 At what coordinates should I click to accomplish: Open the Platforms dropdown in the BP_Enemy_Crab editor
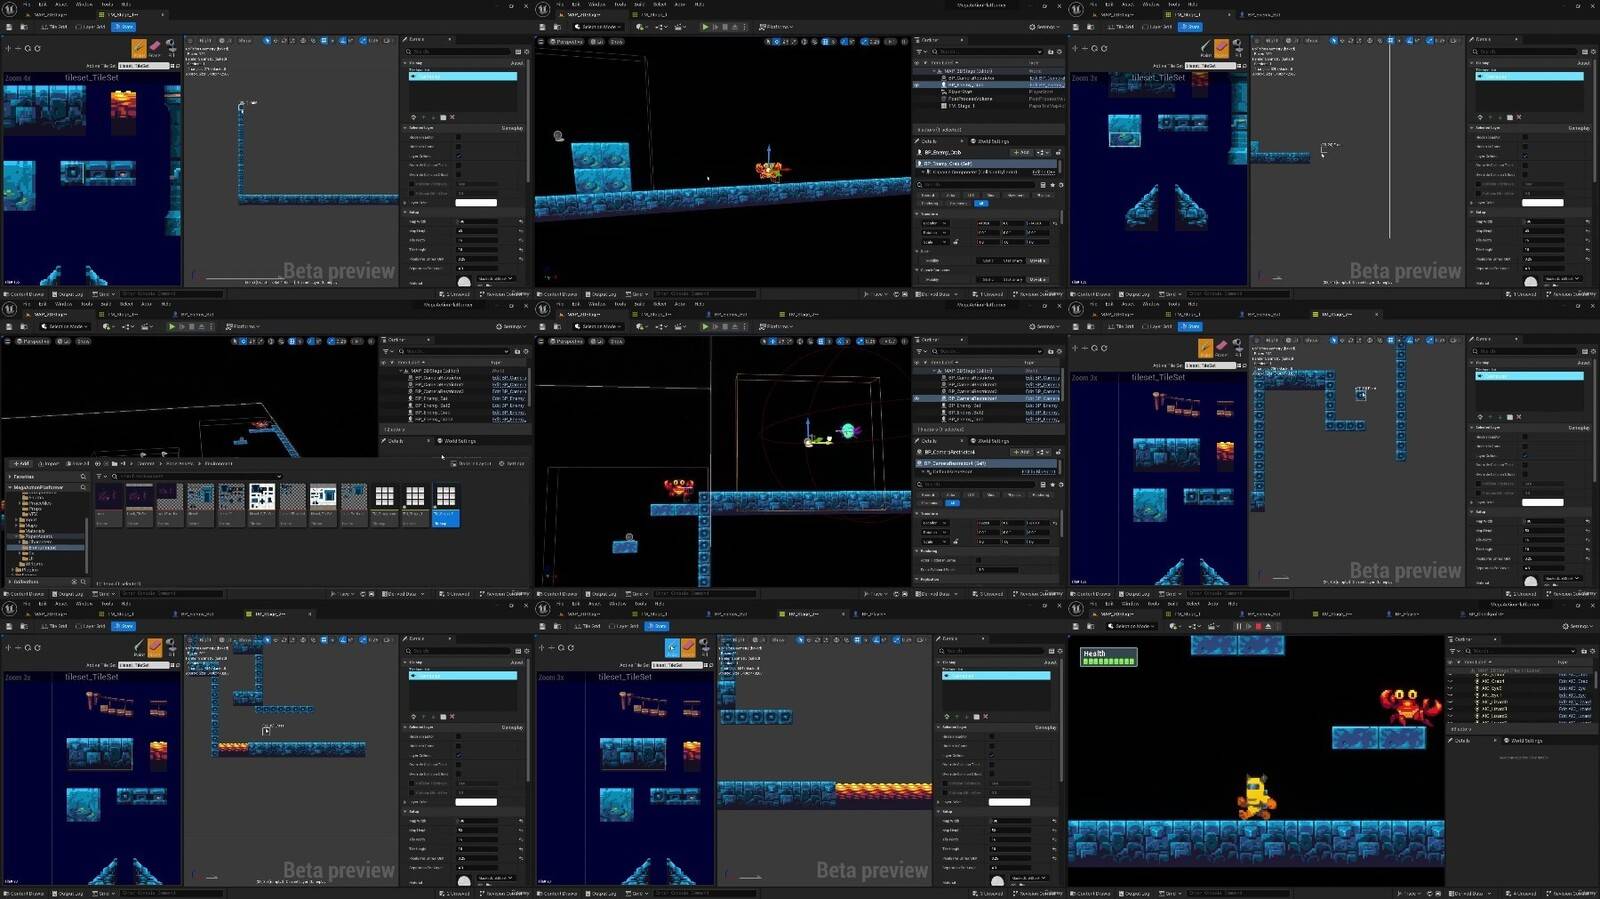[x=777, y=27]
